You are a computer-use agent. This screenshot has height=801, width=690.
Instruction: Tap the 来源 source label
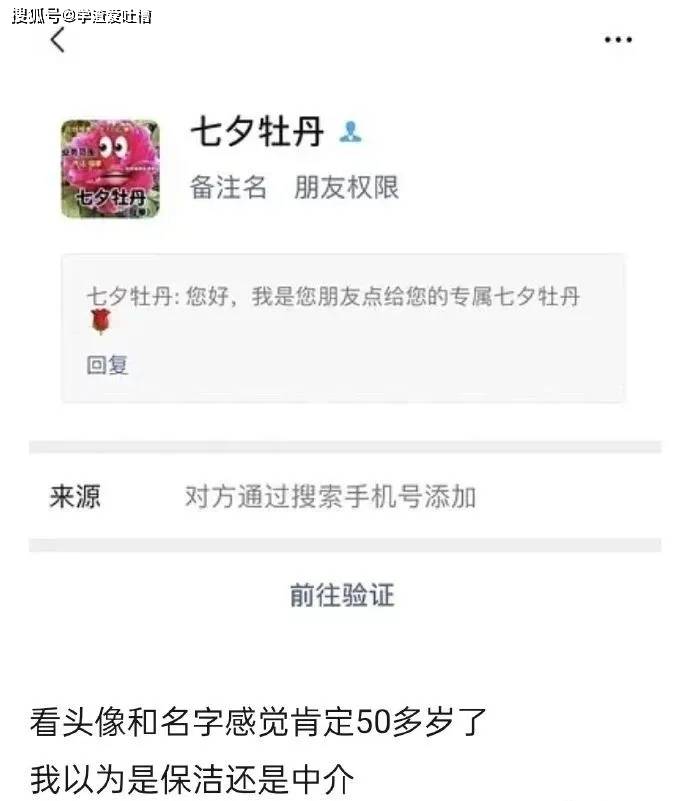click(x=75, y=497)
